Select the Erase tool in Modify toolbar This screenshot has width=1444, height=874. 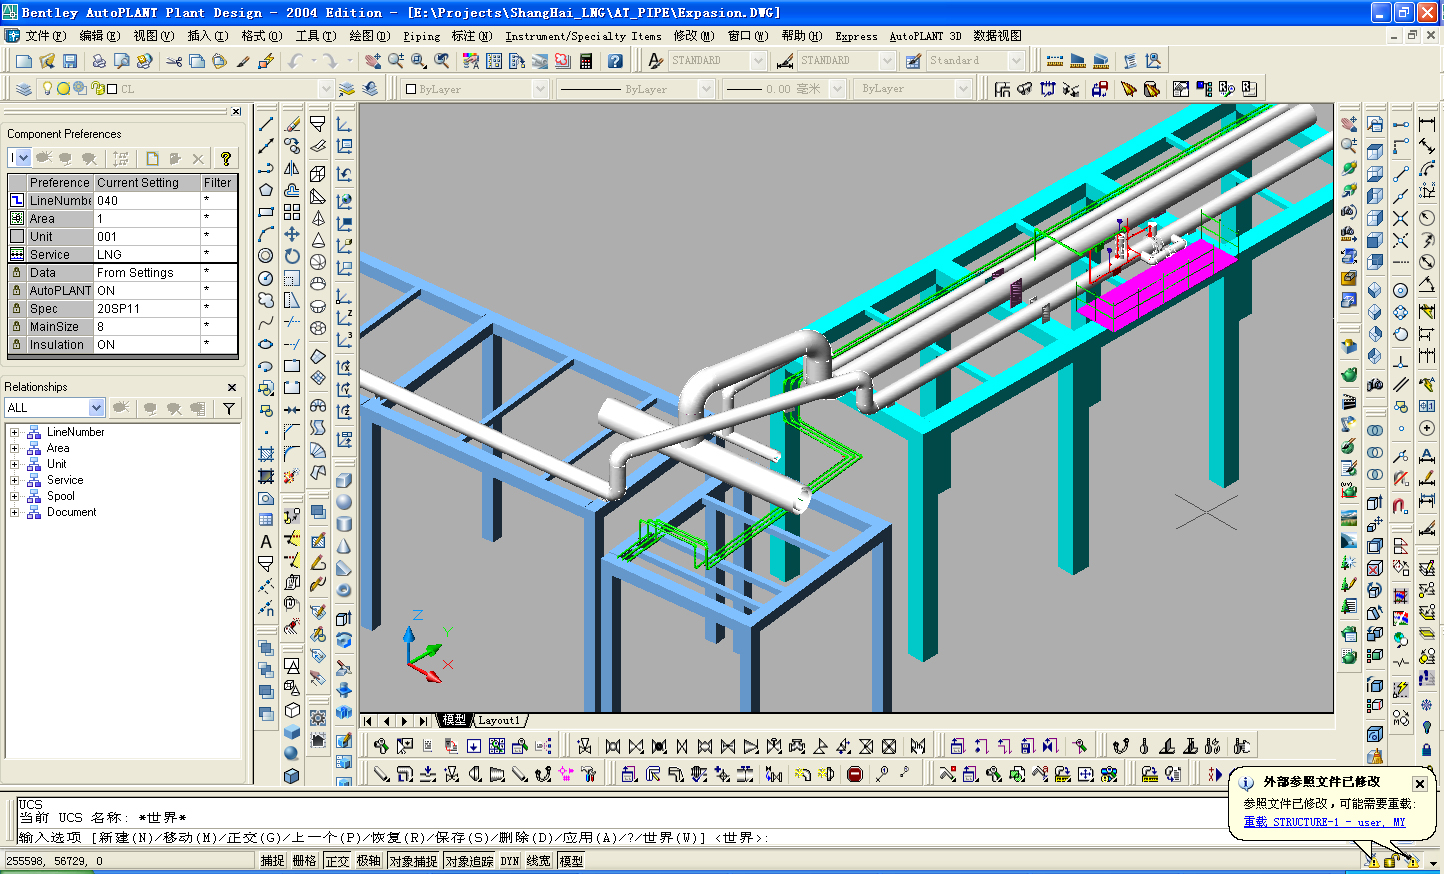(292, 124)
